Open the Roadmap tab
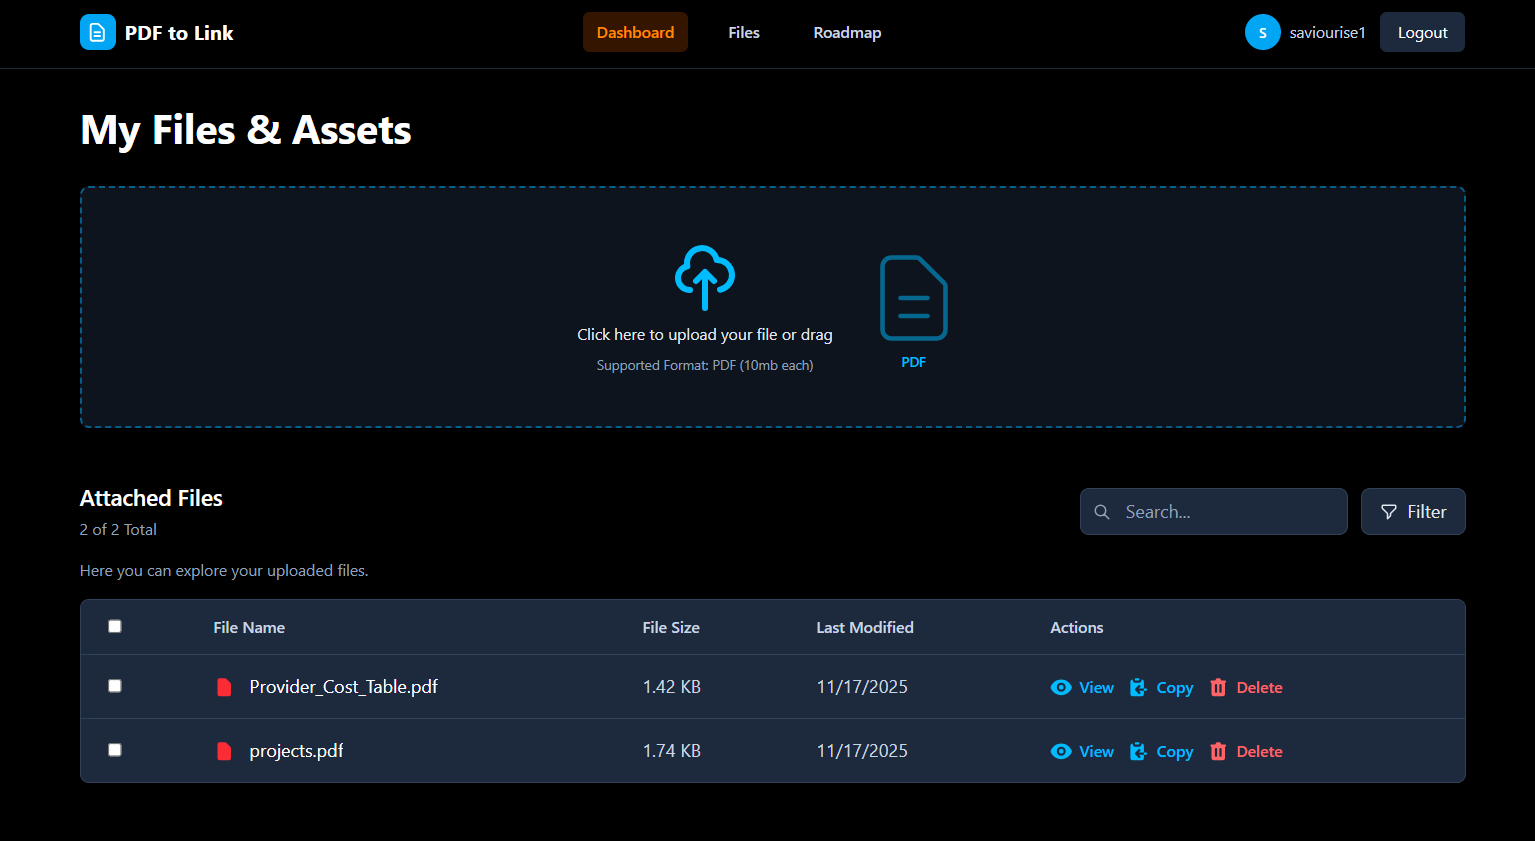1535x841 pixels. coord(847,33)
